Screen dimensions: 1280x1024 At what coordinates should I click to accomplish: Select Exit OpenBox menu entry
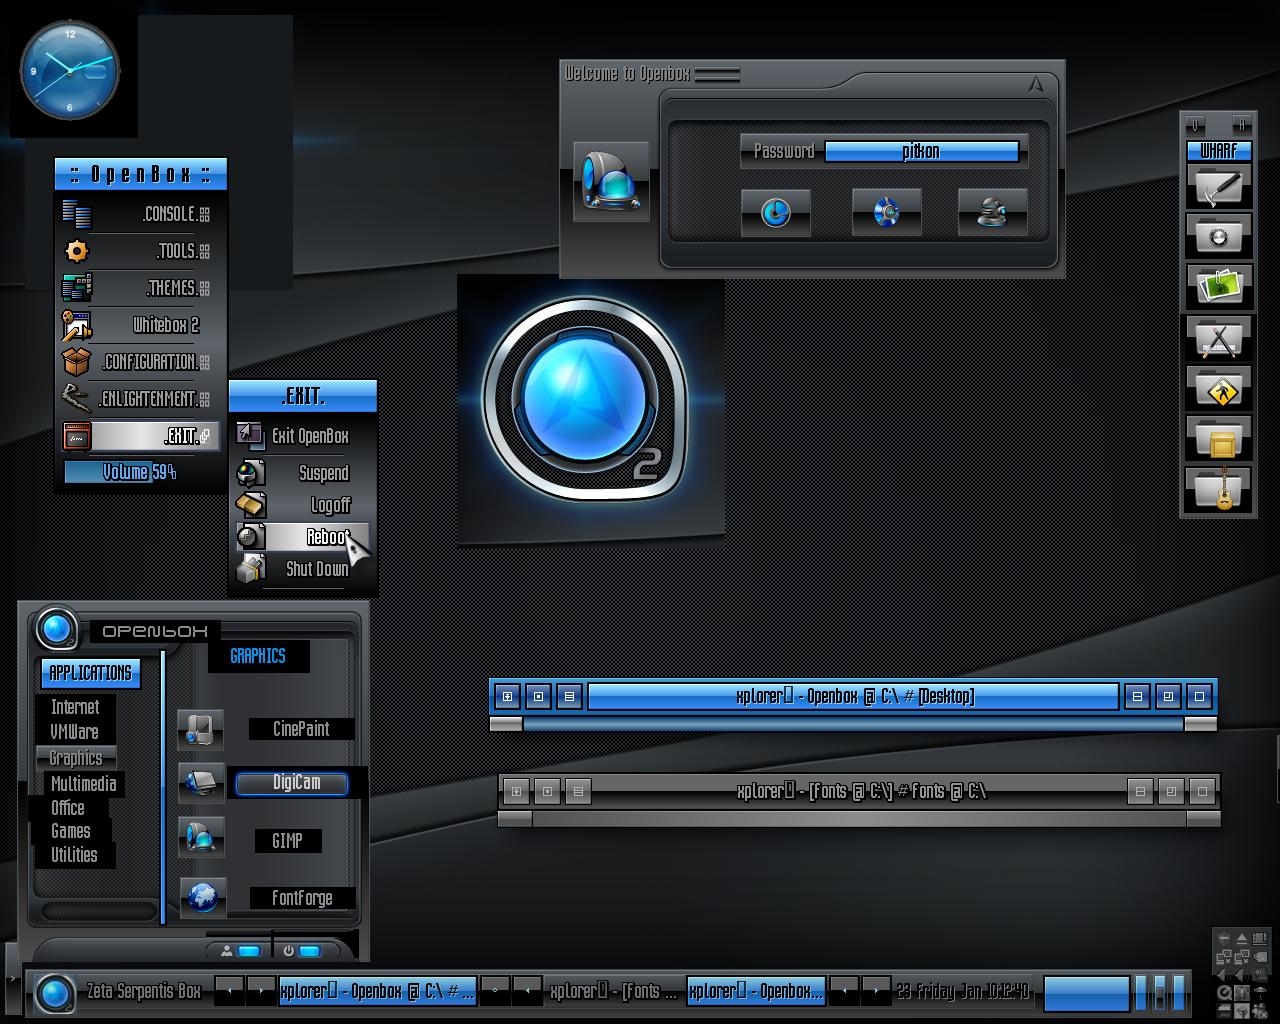tap(303, 436)
